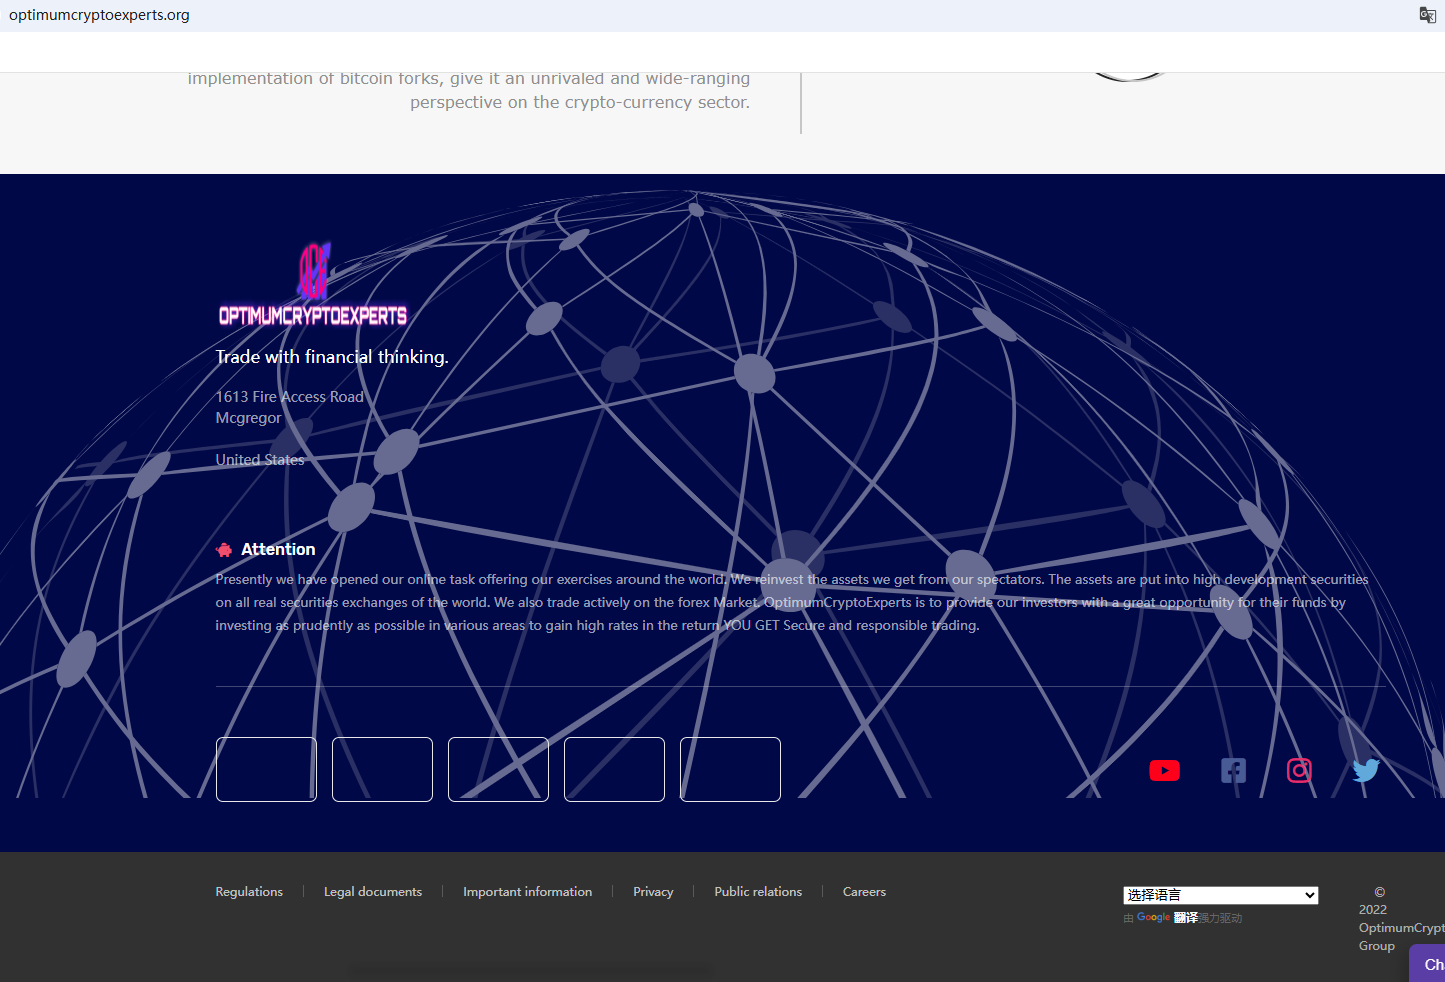The height and width of the screenshot is (982, 1445).
Task: Open Important information link
Action: point(527,892)
